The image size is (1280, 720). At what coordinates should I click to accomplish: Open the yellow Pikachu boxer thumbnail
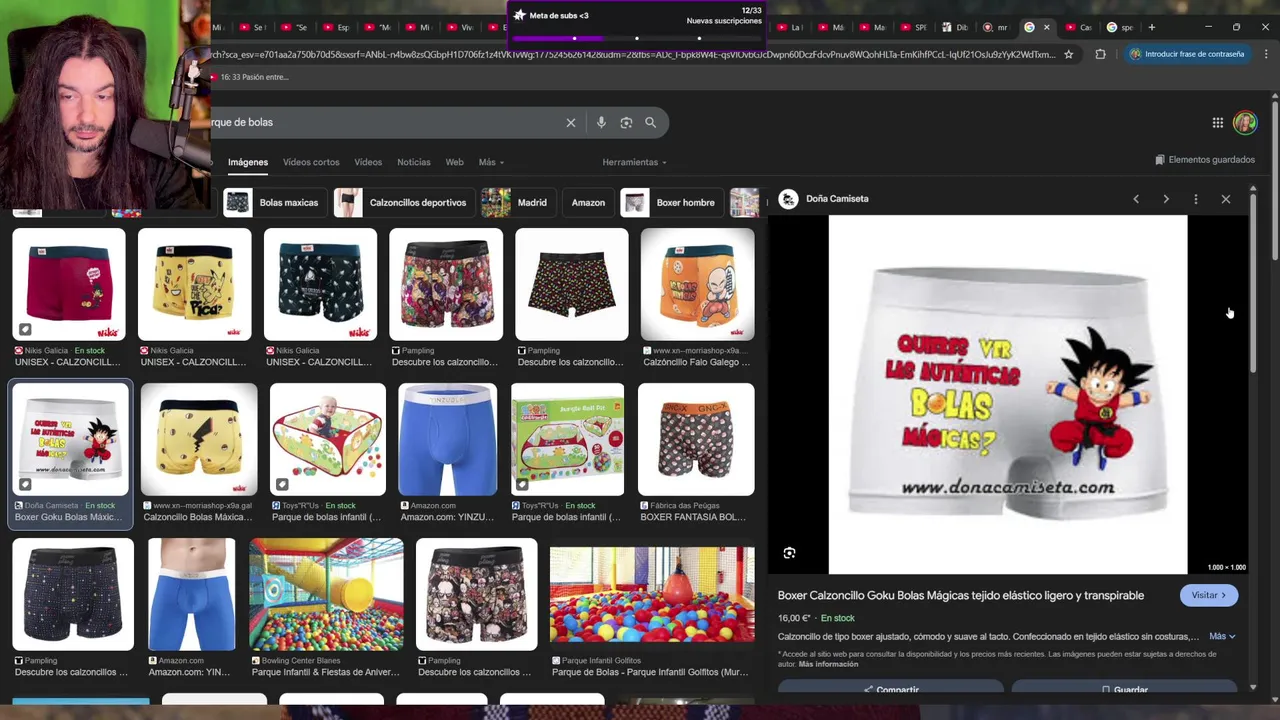point(194,284)
